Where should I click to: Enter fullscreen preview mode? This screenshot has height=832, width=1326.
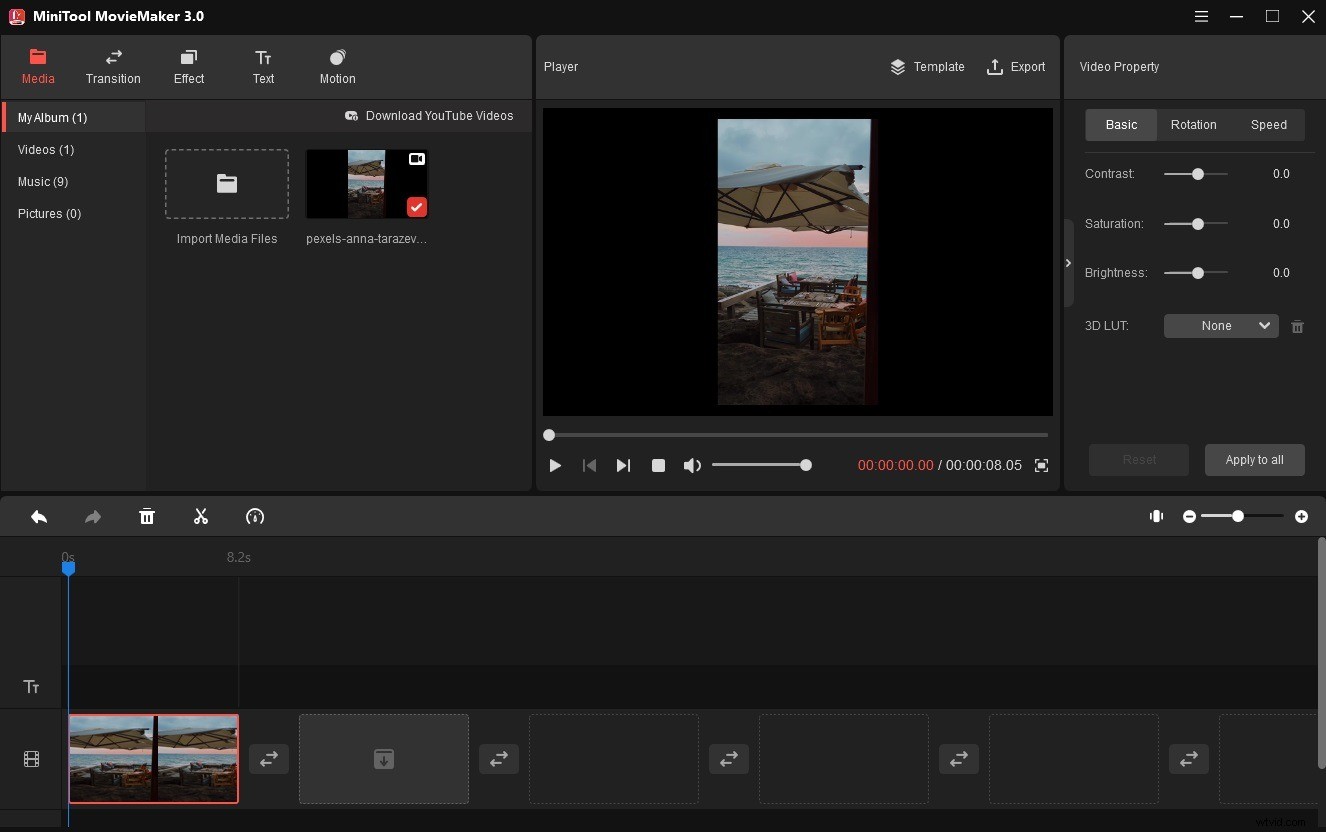pyautogui.click(x=1041, y=465)
